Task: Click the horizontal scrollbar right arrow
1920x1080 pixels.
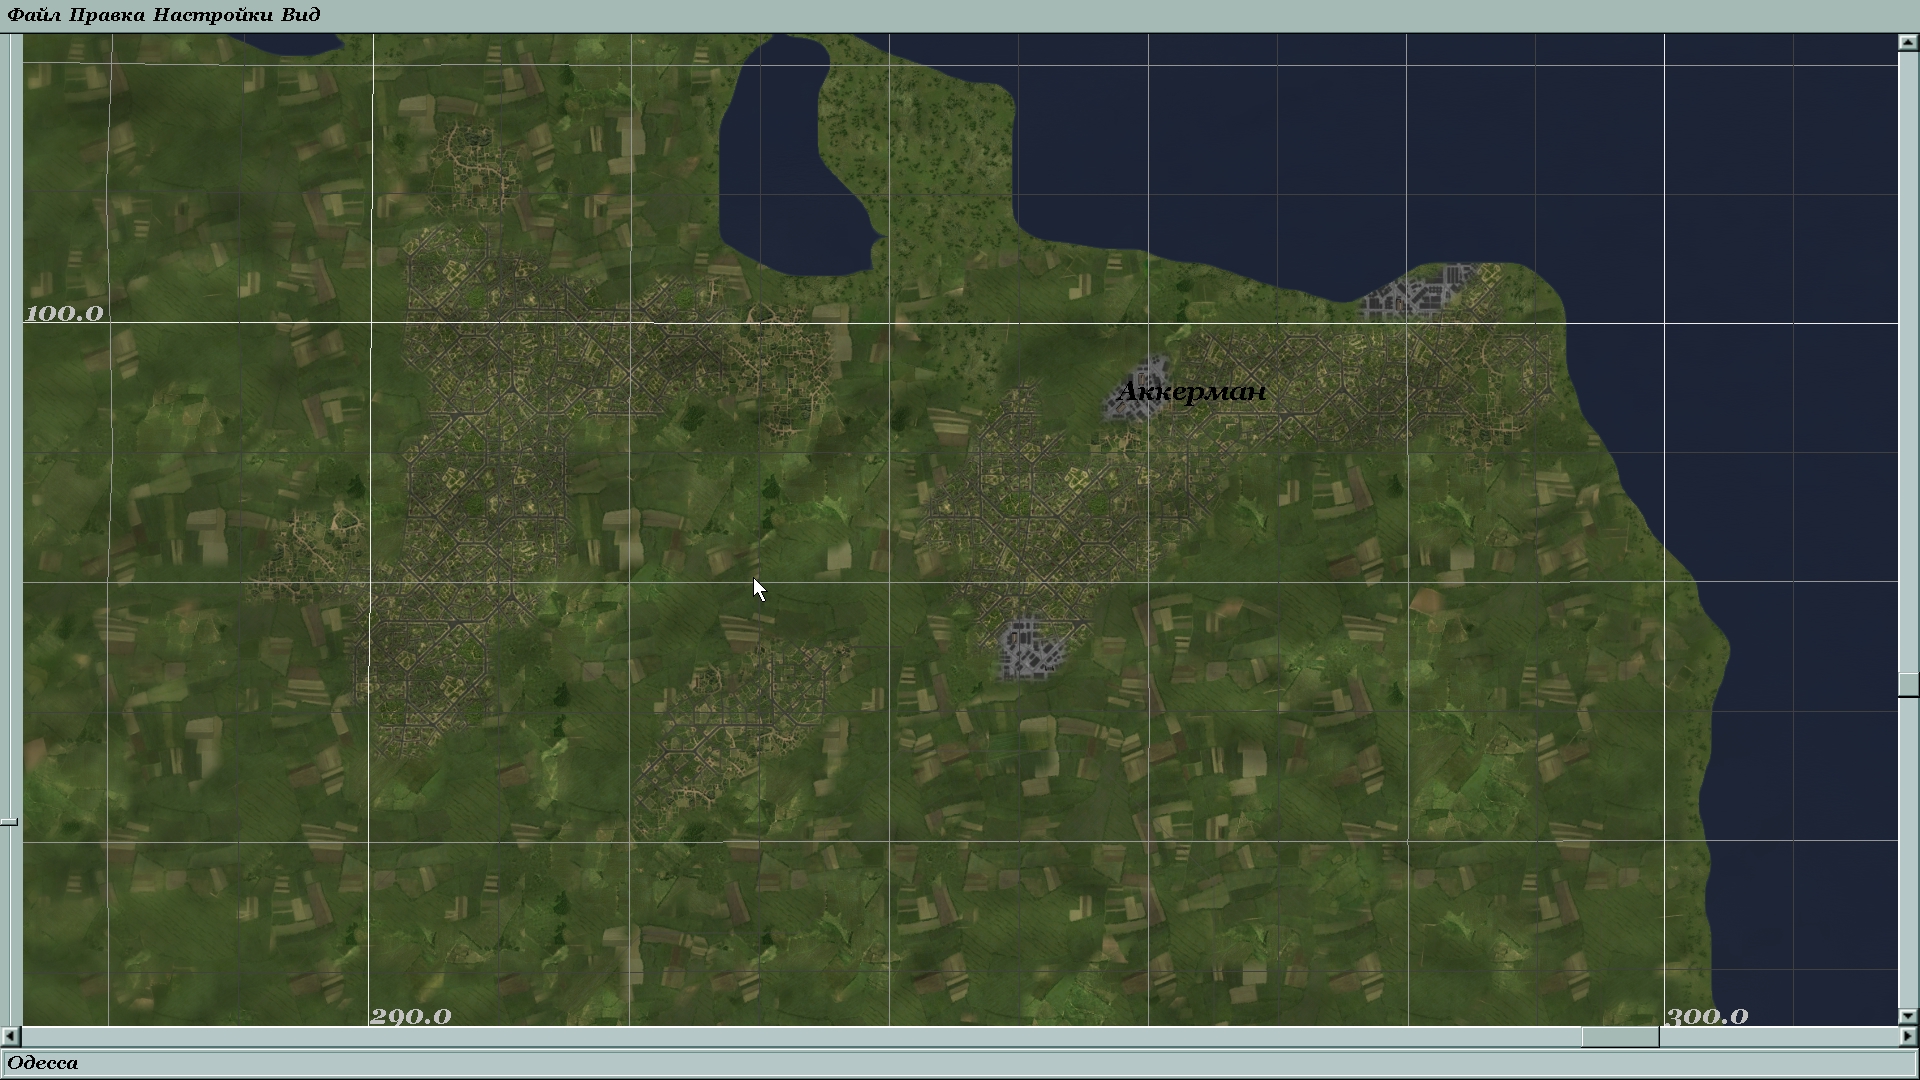Action: (x=1908, y=1037)
